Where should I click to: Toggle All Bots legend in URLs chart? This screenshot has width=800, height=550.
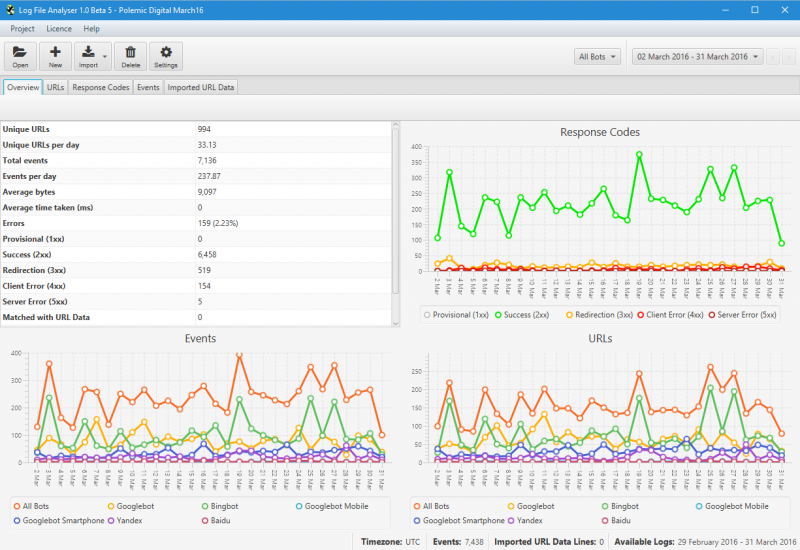pos(432,506)
